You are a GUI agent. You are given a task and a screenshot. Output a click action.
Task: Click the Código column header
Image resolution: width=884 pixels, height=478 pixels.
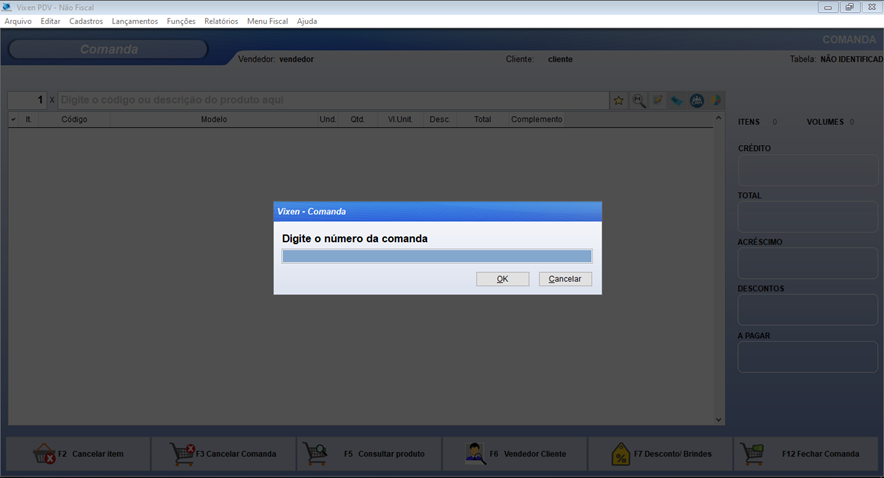74,120
